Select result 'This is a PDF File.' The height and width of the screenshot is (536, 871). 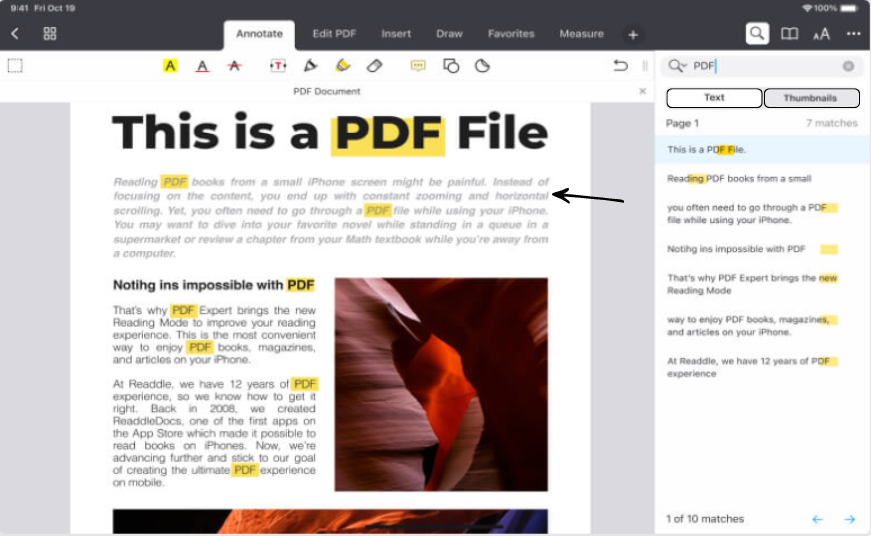coord(762,149)
